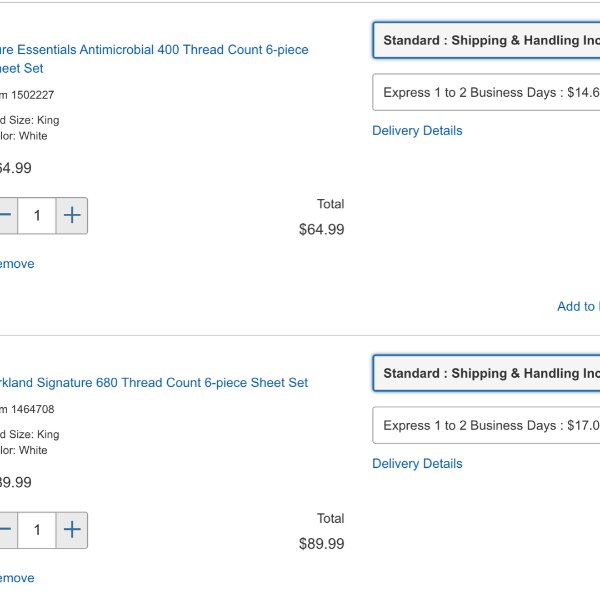This screenshot has height=600, width=600.
Task: Decrease quantity of the 400 Thread Count sheet set
Action: tap(8, 215)
